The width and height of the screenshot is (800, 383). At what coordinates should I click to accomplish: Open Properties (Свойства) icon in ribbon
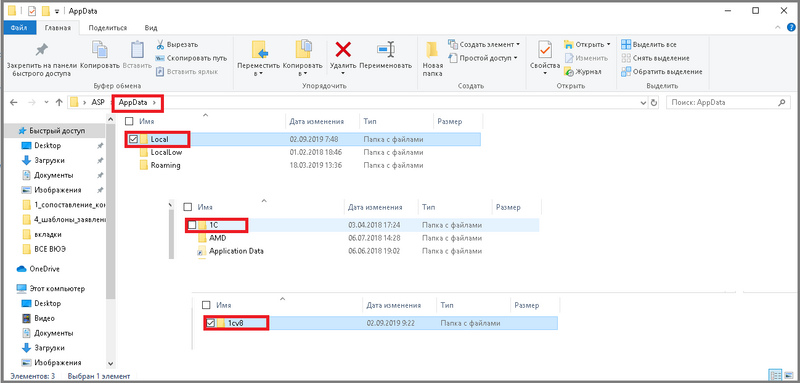pos(545,49)
